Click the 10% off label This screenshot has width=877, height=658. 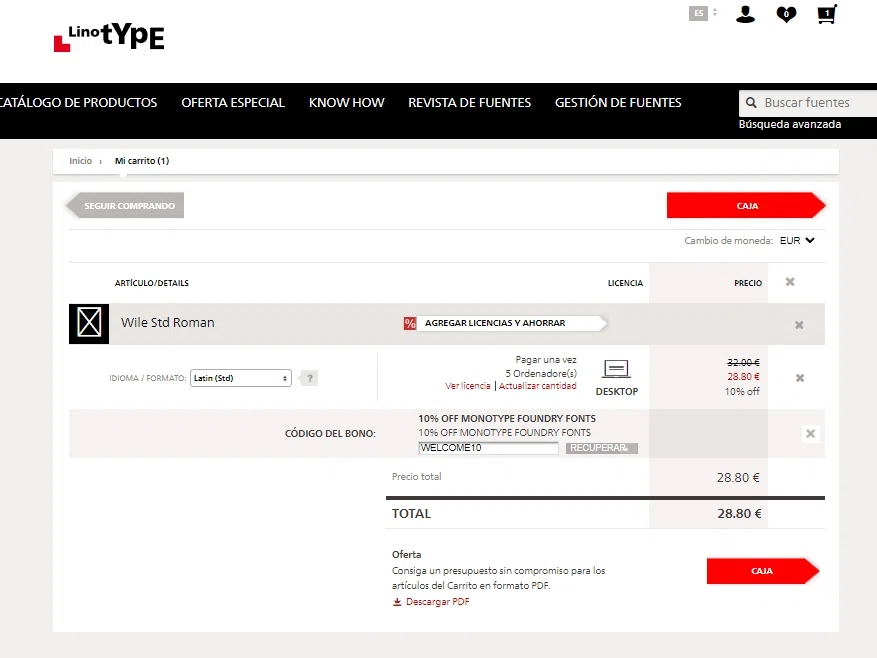[742, 392]
